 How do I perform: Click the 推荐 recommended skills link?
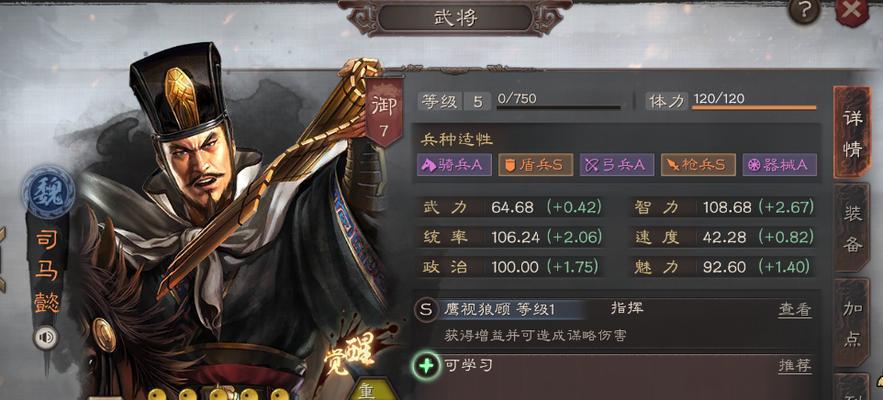(x=795, y=366)
